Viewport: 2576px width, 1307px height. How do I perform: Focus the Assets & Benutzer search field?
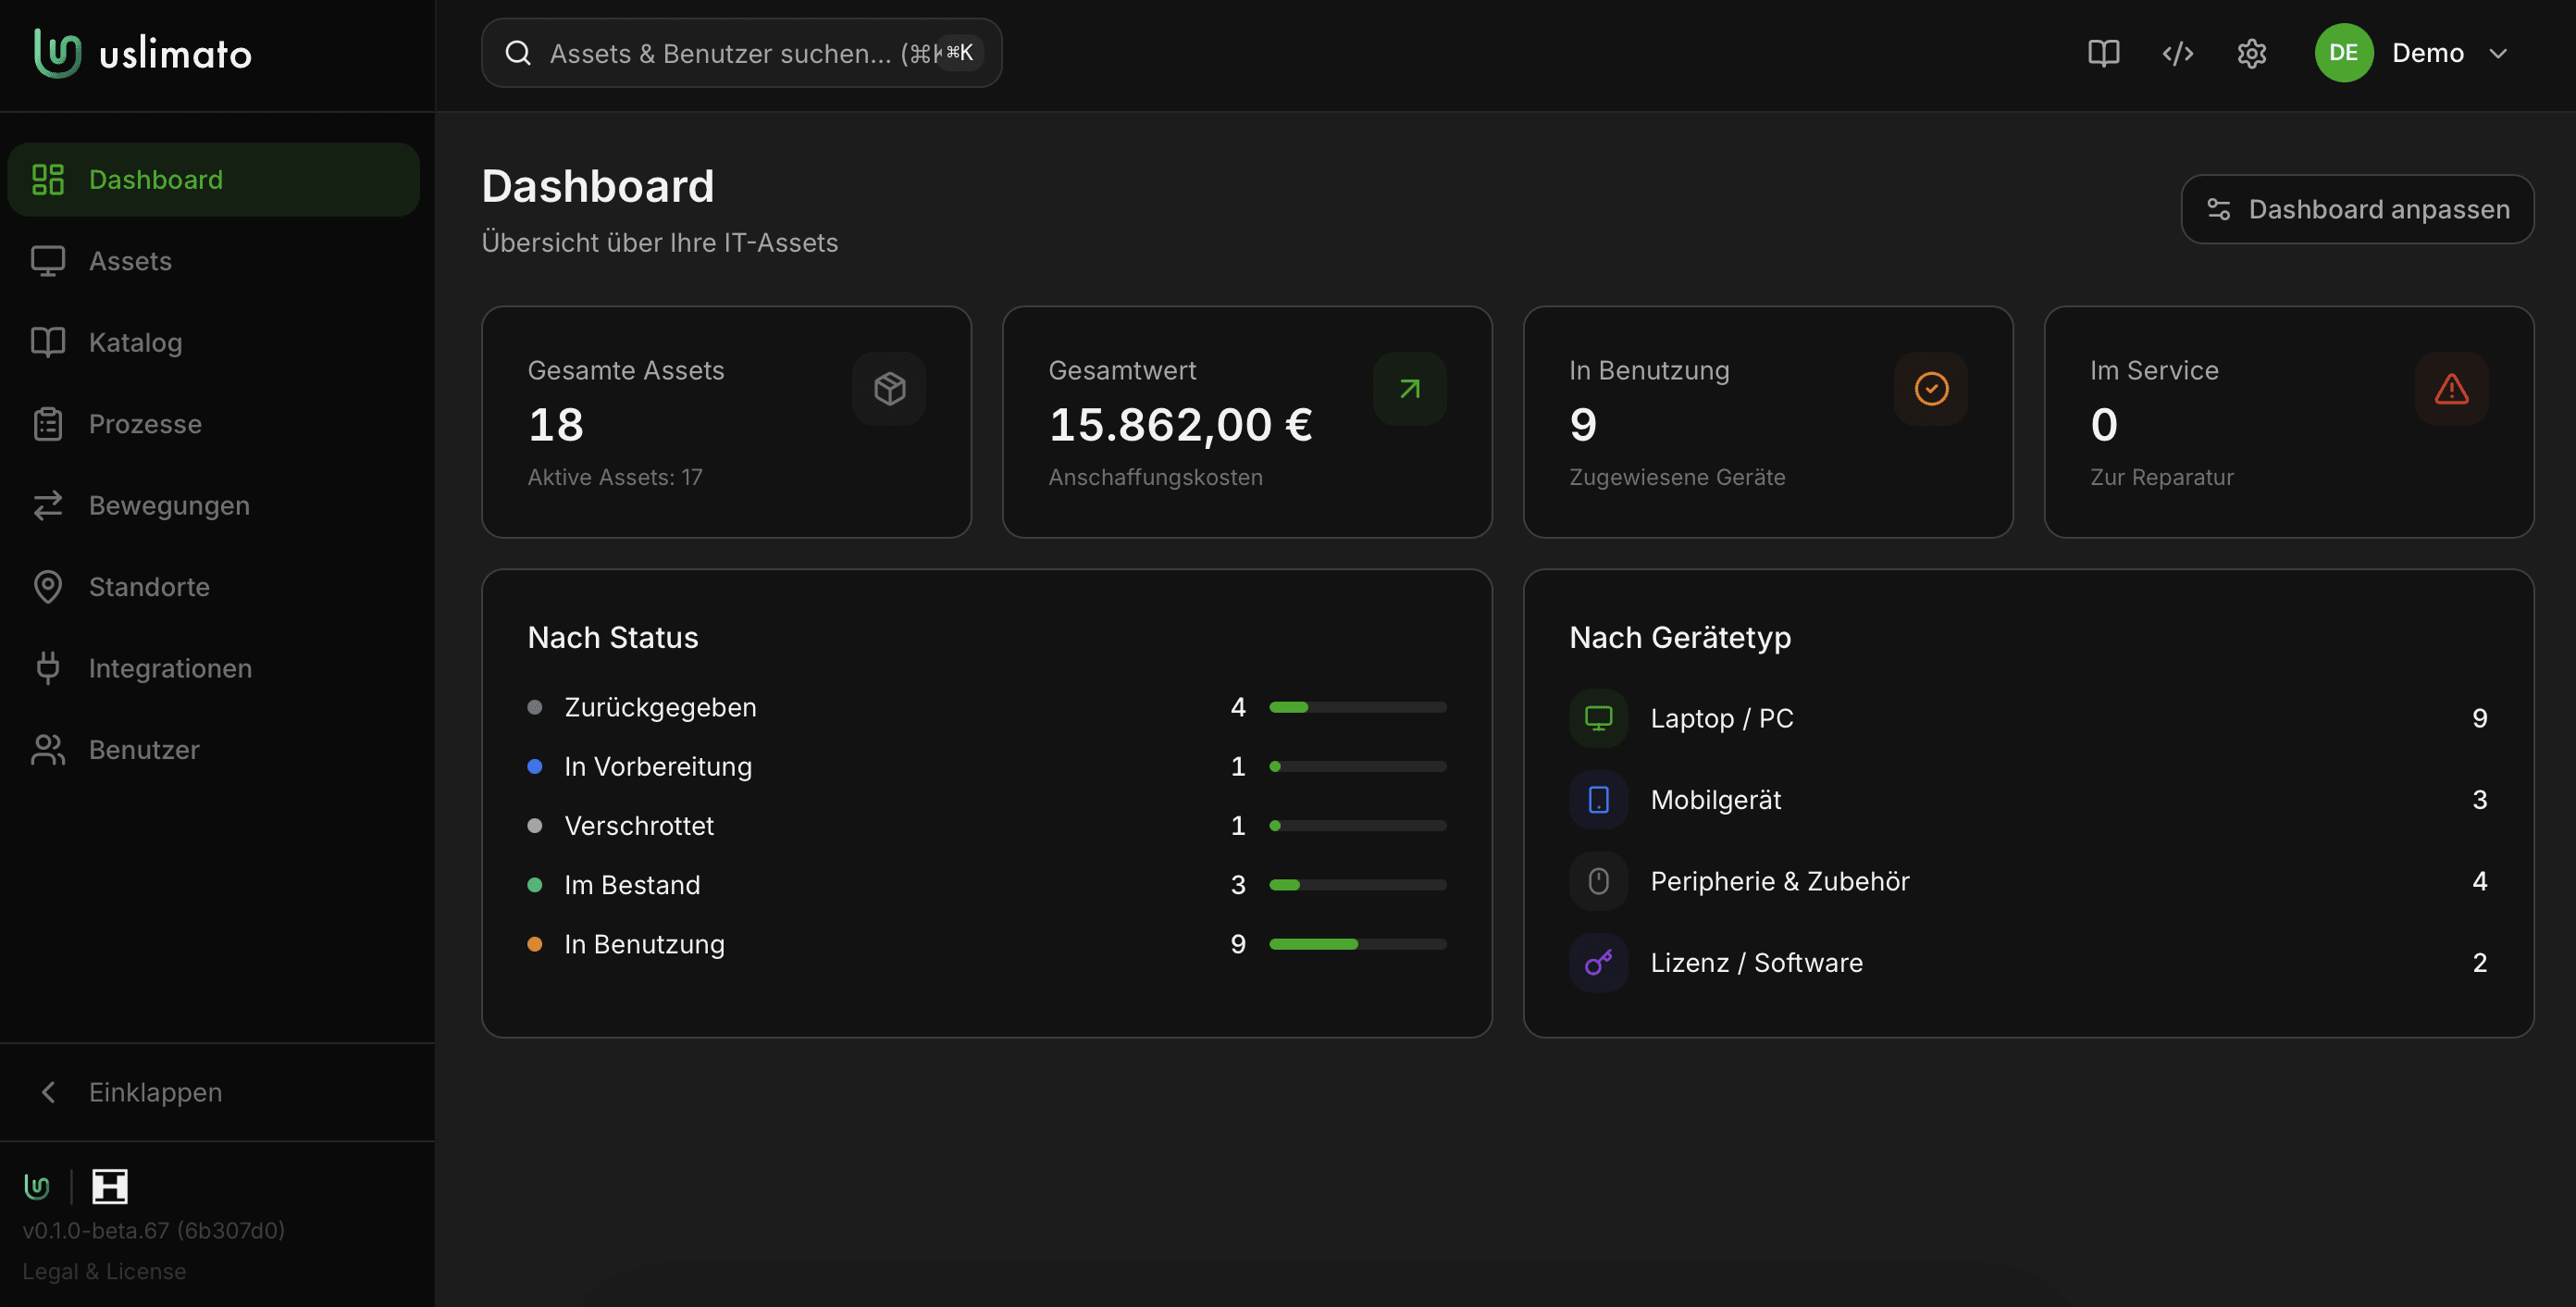click(x=741, y=53)
